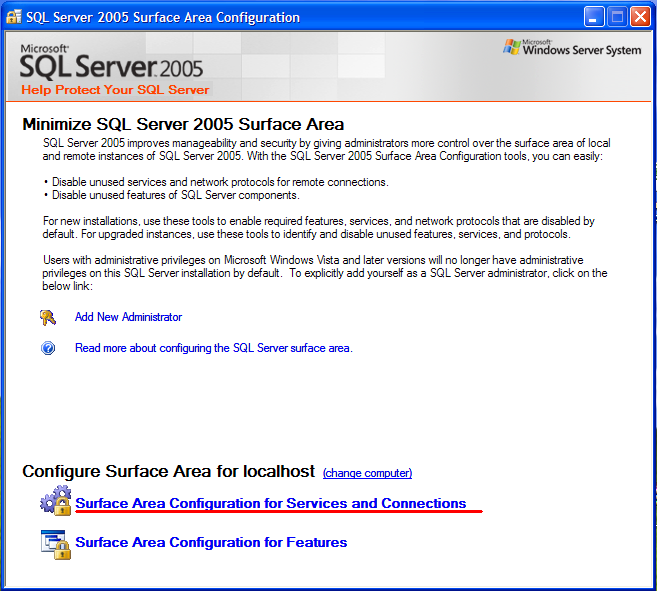Click the Windows Server System logo
Image resolution: width=659 pixels, height=591 pixels.
coord(572,48)
